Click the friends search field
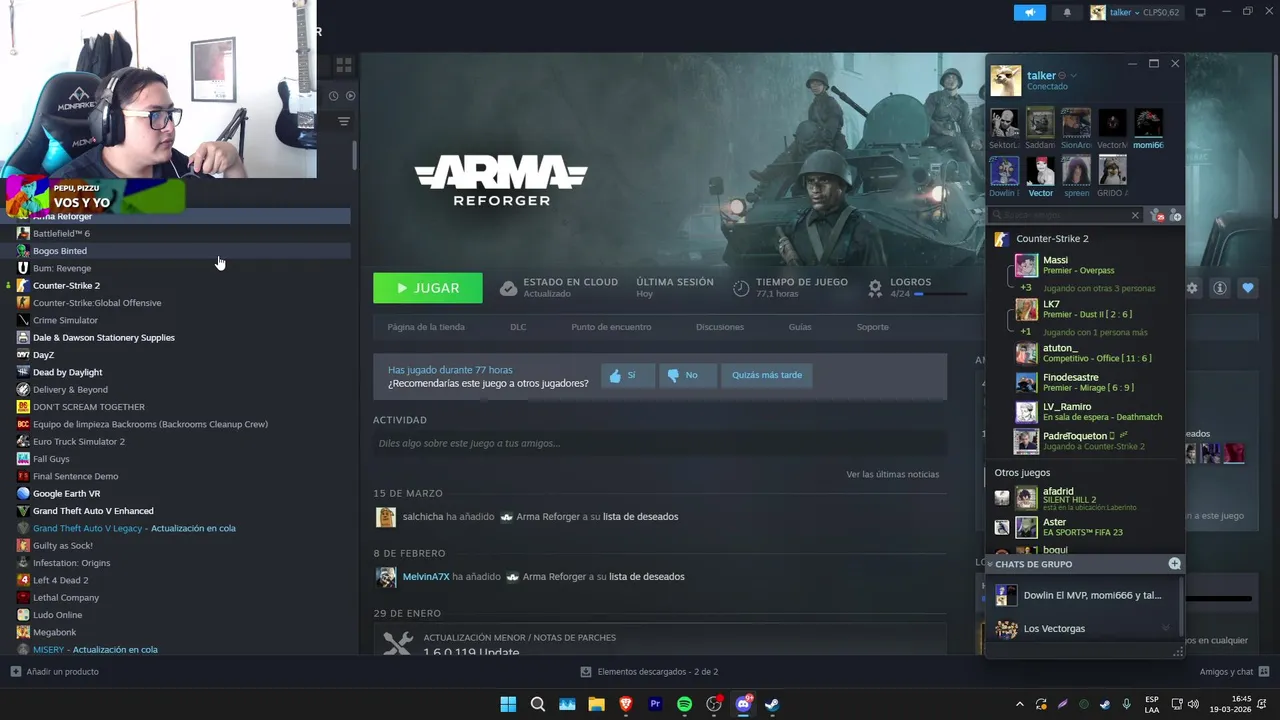This screenshot has width=1280, height=720. pos(1066,216)
